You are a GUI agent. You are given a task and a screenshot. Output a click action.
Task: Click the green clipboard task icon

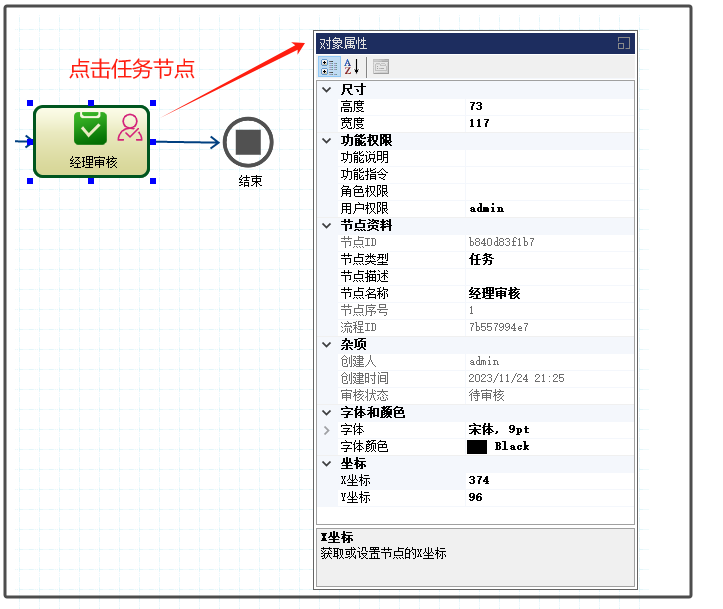coord(90,128)
